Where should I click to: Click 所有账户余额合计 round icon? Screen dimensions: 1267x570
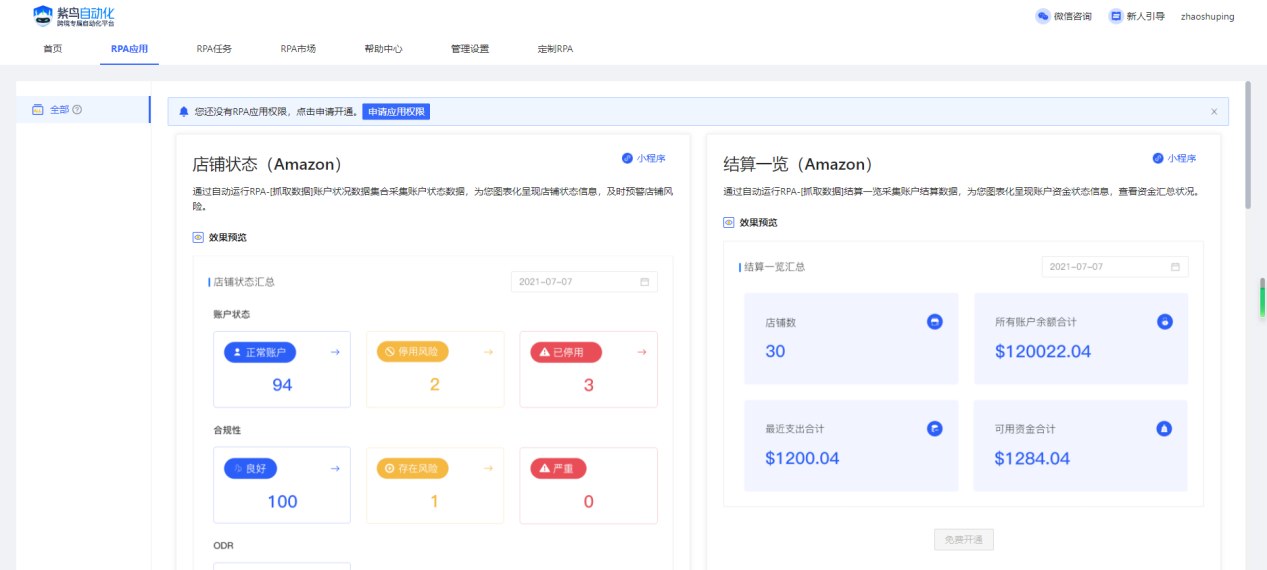[1165, 322]
